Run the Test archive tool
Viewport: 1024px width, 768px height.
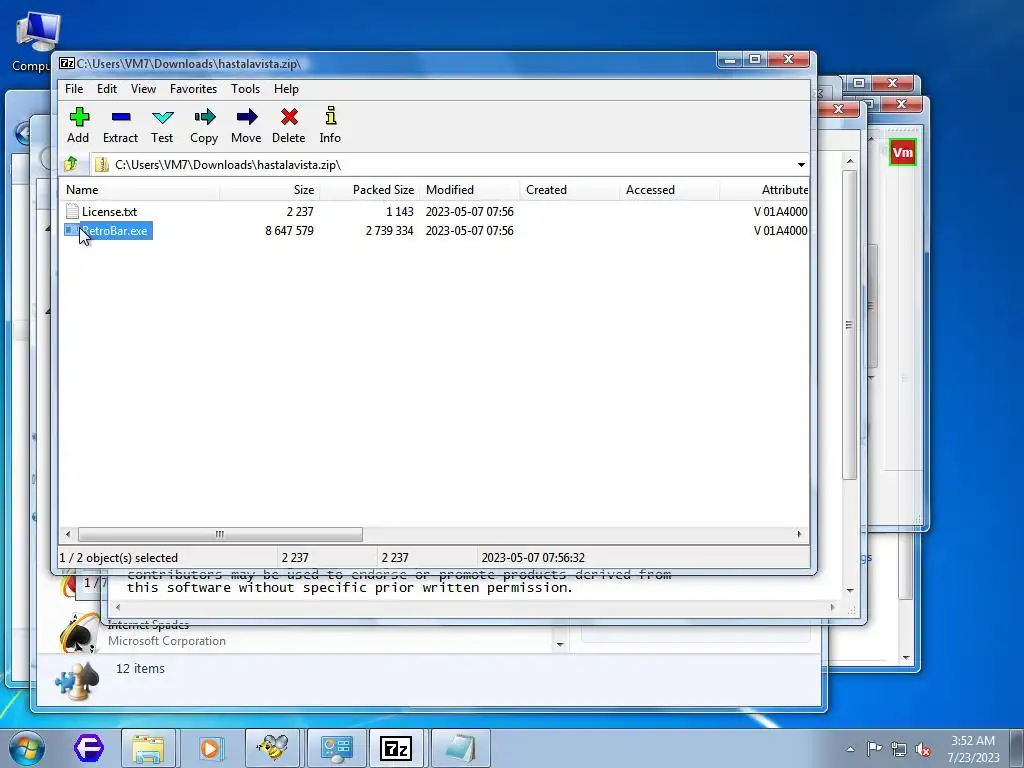(162, 118)
